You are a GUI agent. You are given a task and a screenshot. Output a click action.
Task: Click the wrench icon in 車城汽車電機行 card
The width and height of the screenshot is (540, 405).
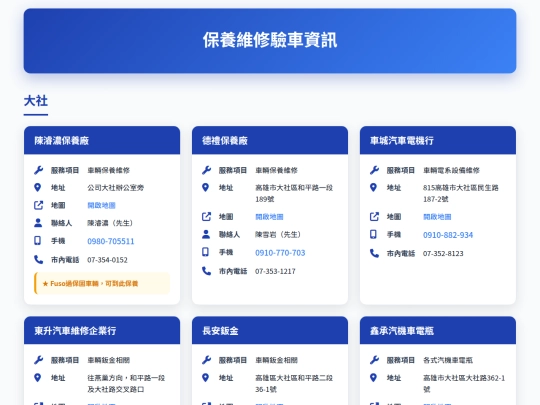point(374,170)
